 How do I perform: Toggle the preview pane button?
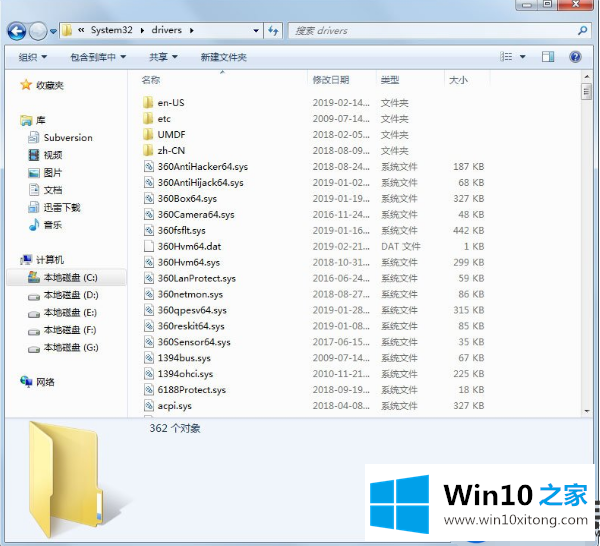click(x=548, y=57)
